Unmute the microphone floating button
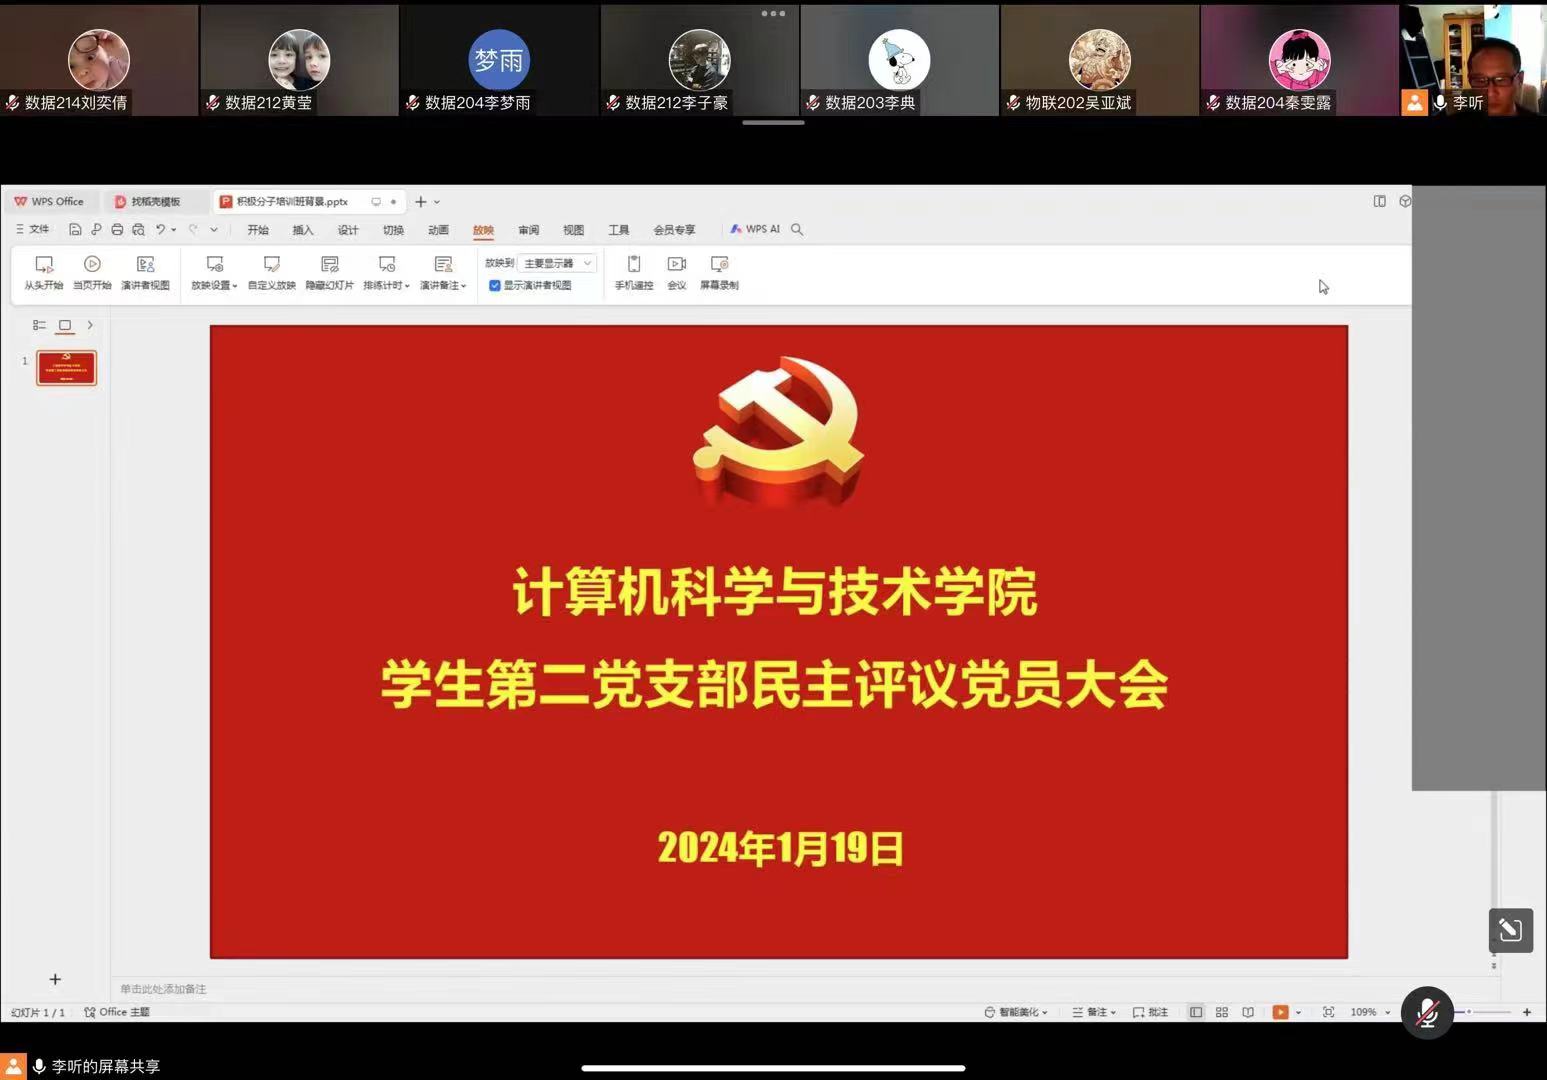This screenshot has width=1547, height=1080. (1427, 1013)
